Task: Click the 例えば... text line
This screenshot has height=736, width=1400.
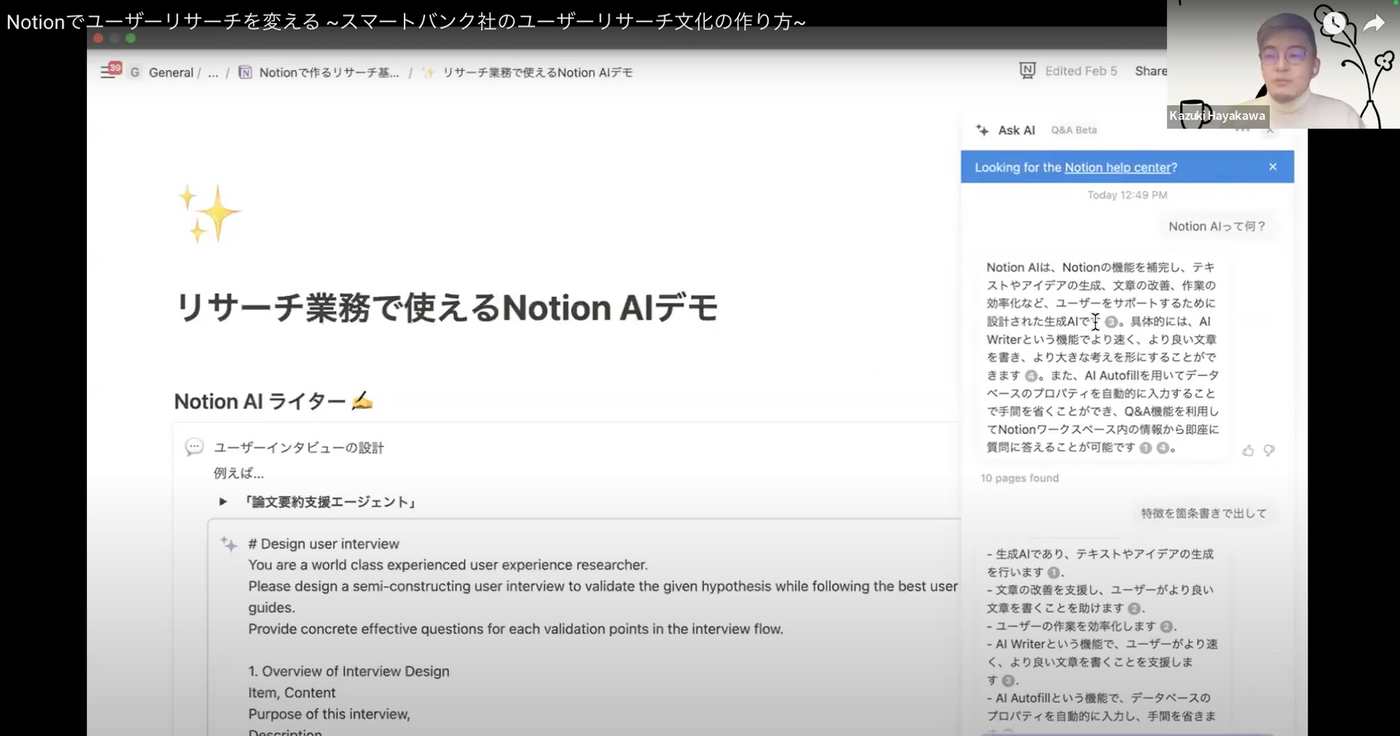Action: (x=239, y=473)
